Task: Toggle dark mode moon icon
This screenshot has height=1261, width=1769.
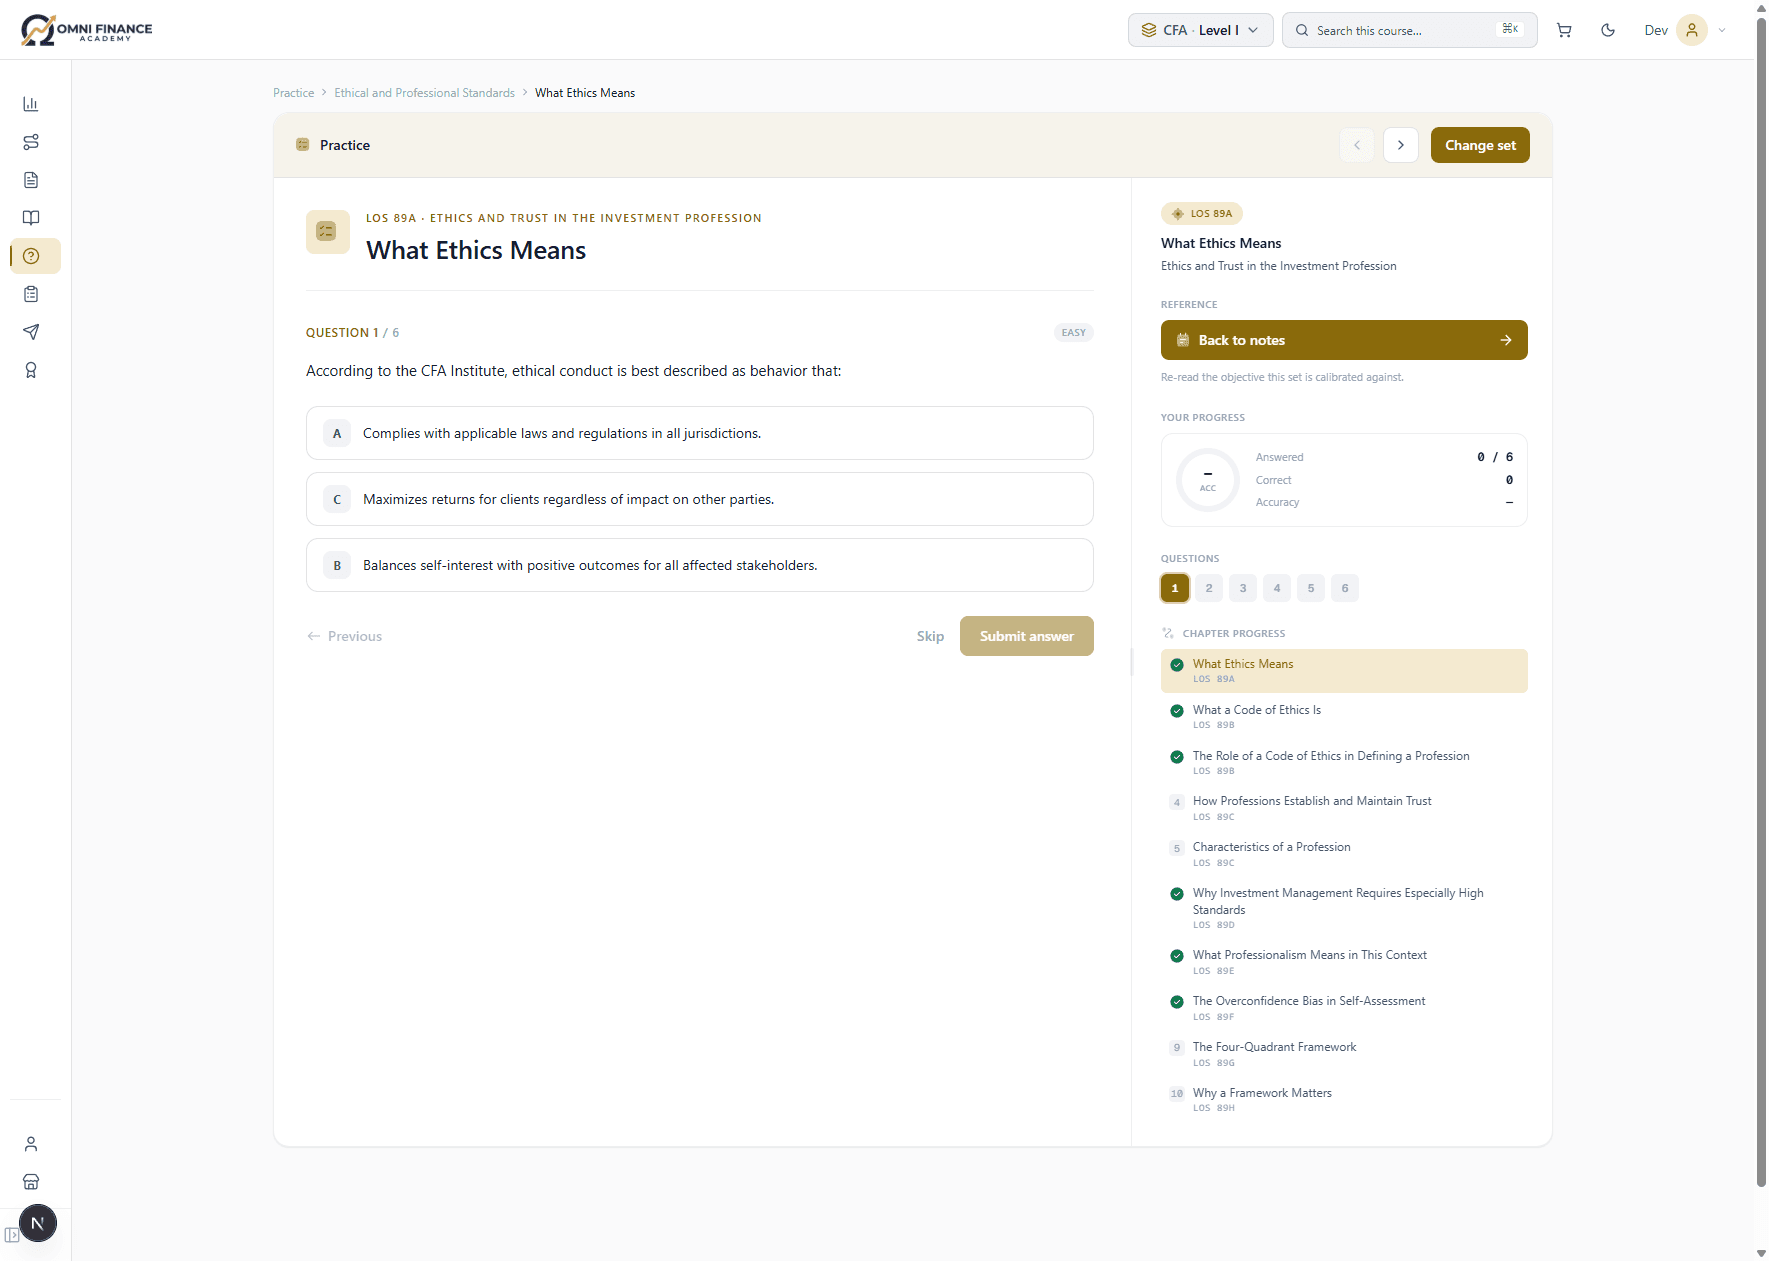Action: (x=1608, y=30)
